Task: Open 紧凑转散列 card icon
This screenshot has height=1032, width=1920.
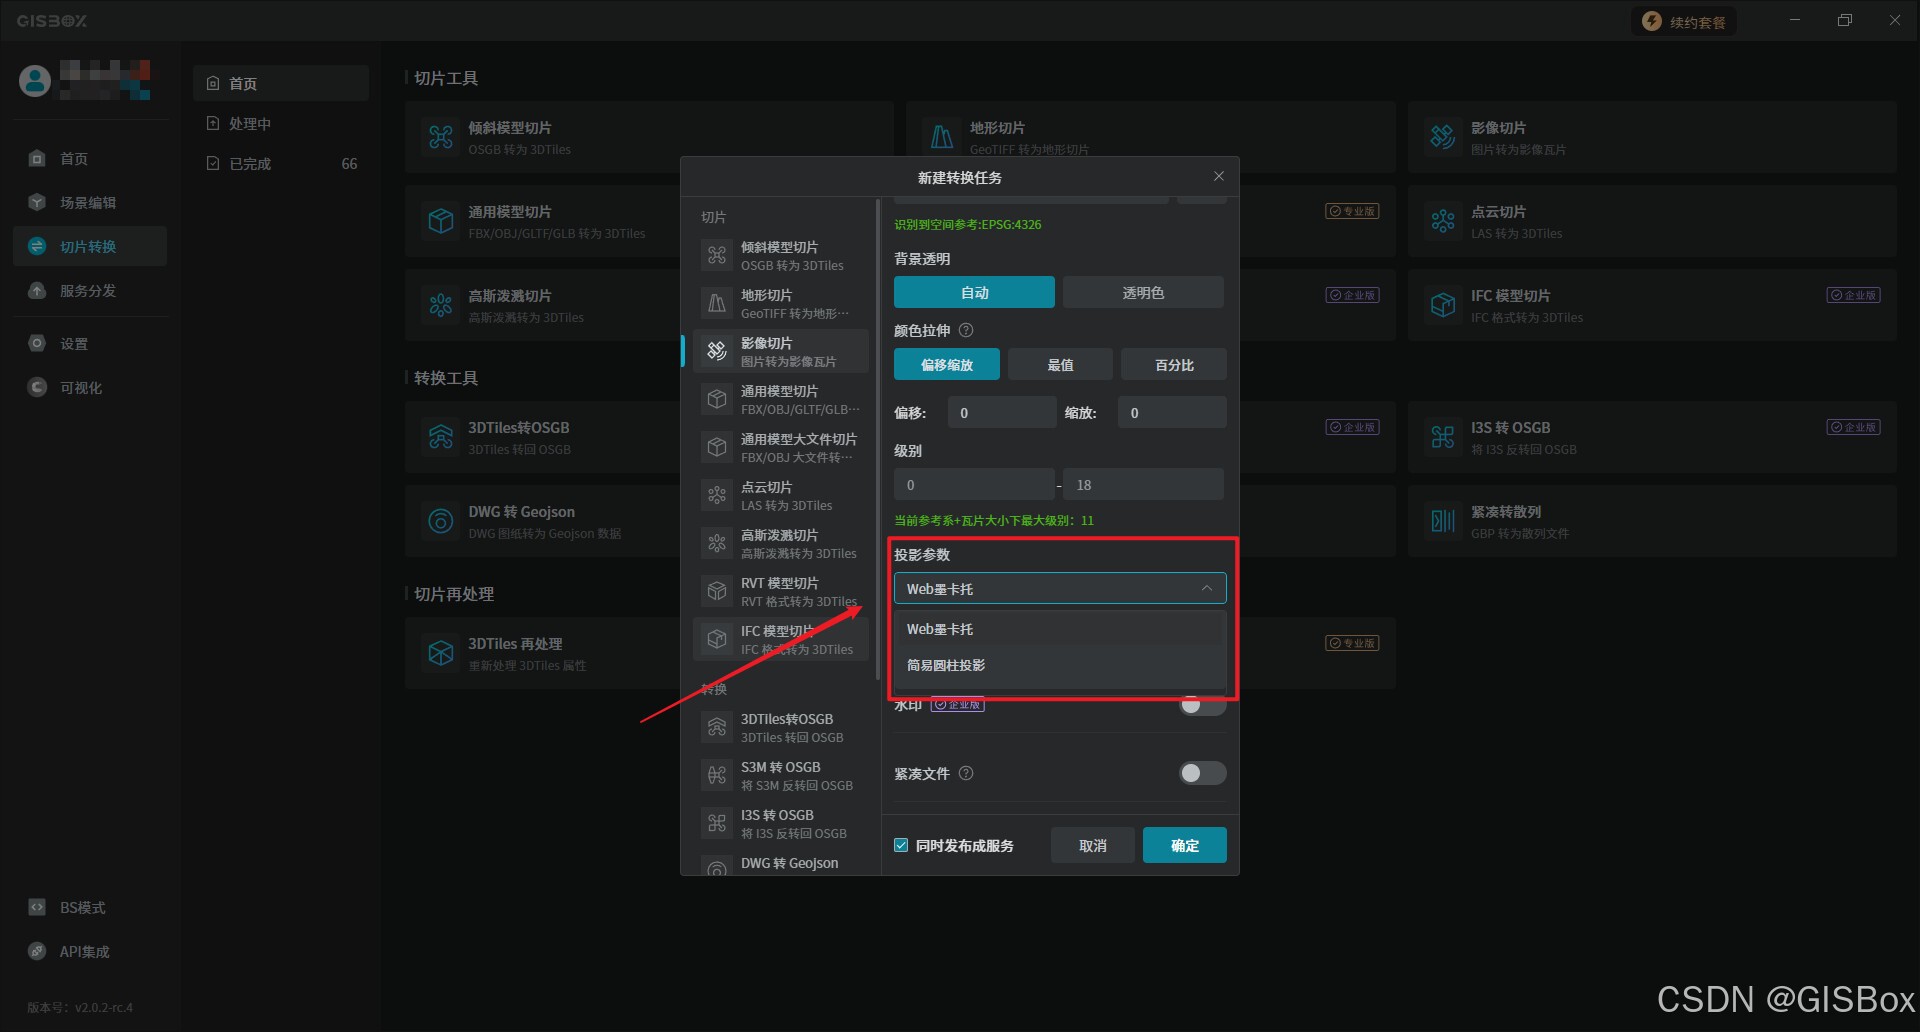Action: point(1443,521)
